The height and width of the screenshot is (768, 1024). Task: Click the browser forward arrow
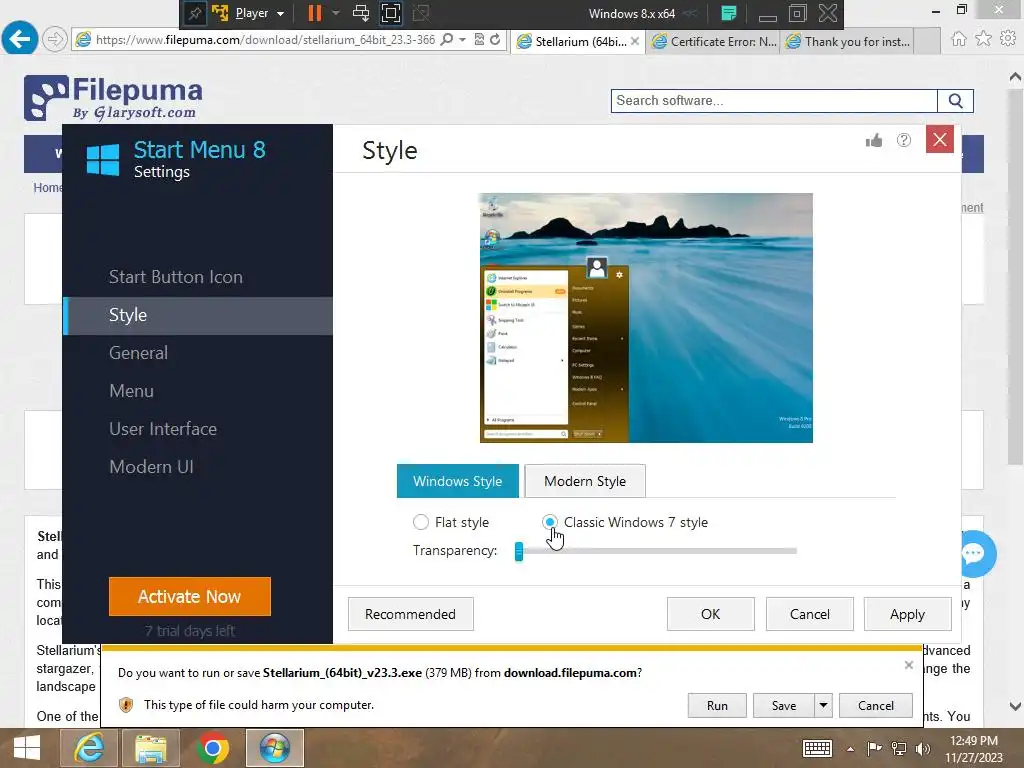tap(55, 40)
